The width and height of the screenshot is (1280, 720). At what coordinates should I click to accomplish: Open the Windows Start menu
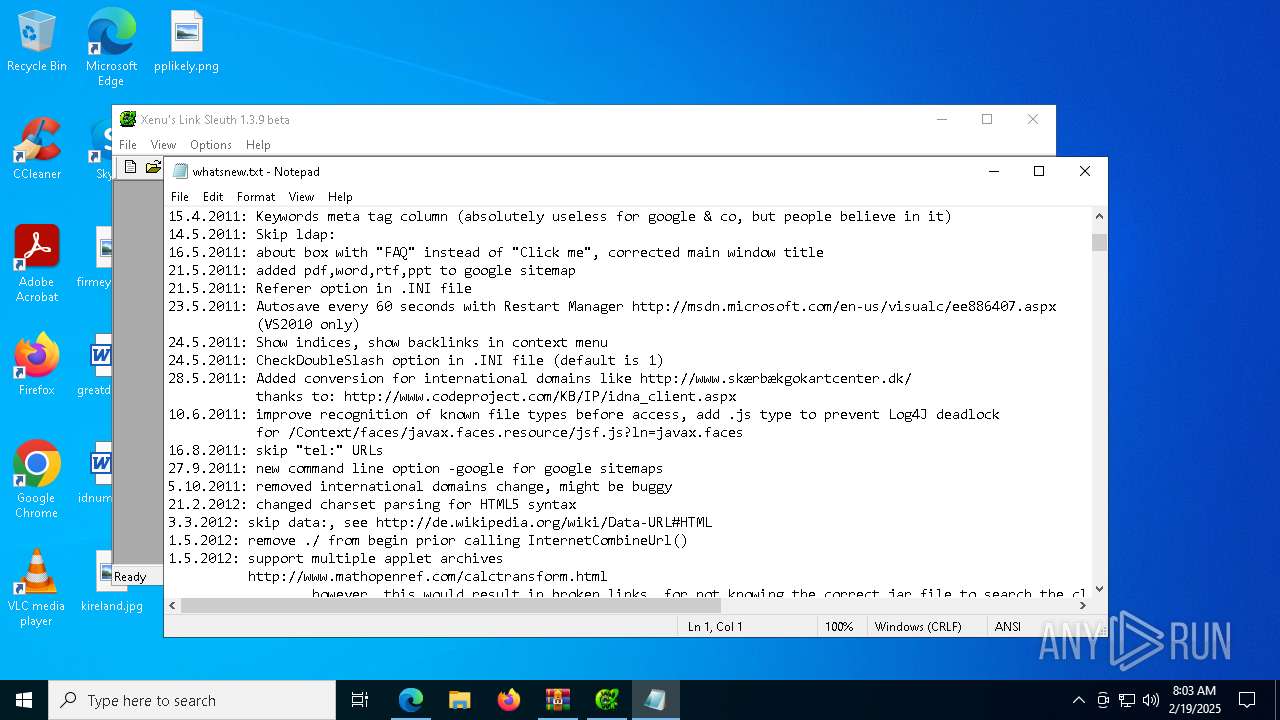[x=24, y=700]
